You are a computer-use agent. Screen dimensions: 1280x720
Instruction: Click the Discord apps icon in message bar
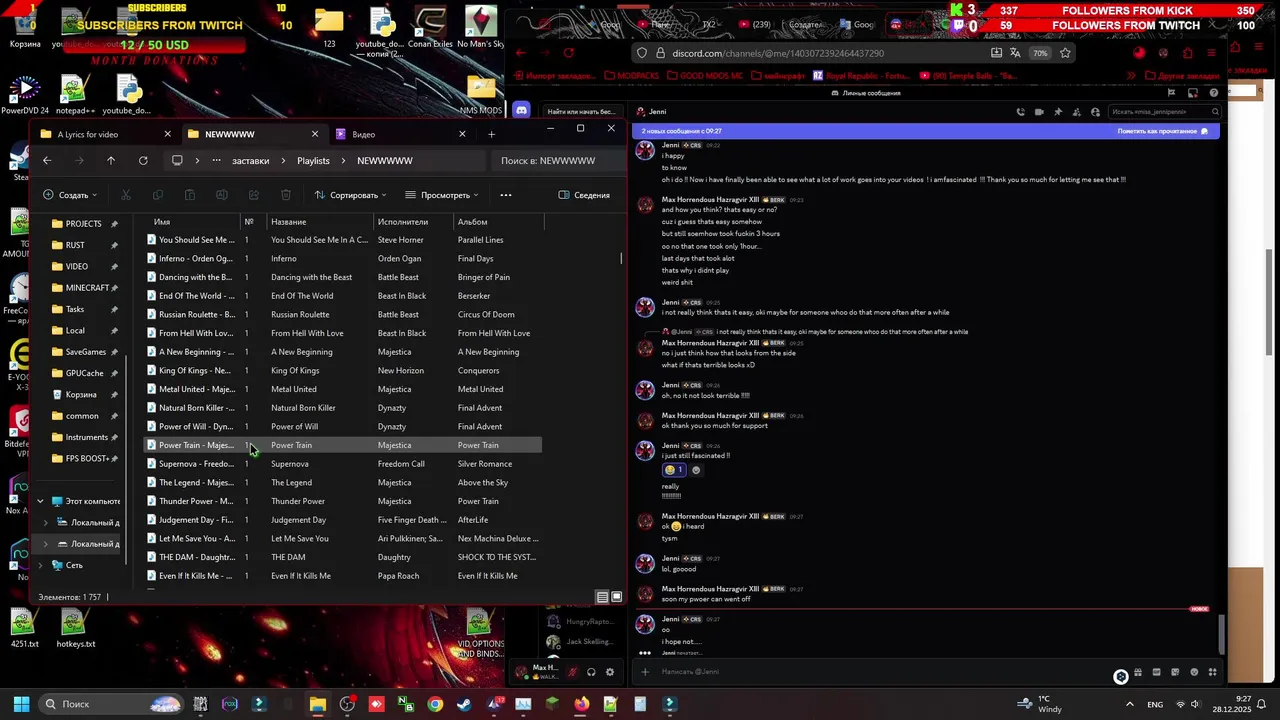1213,672
